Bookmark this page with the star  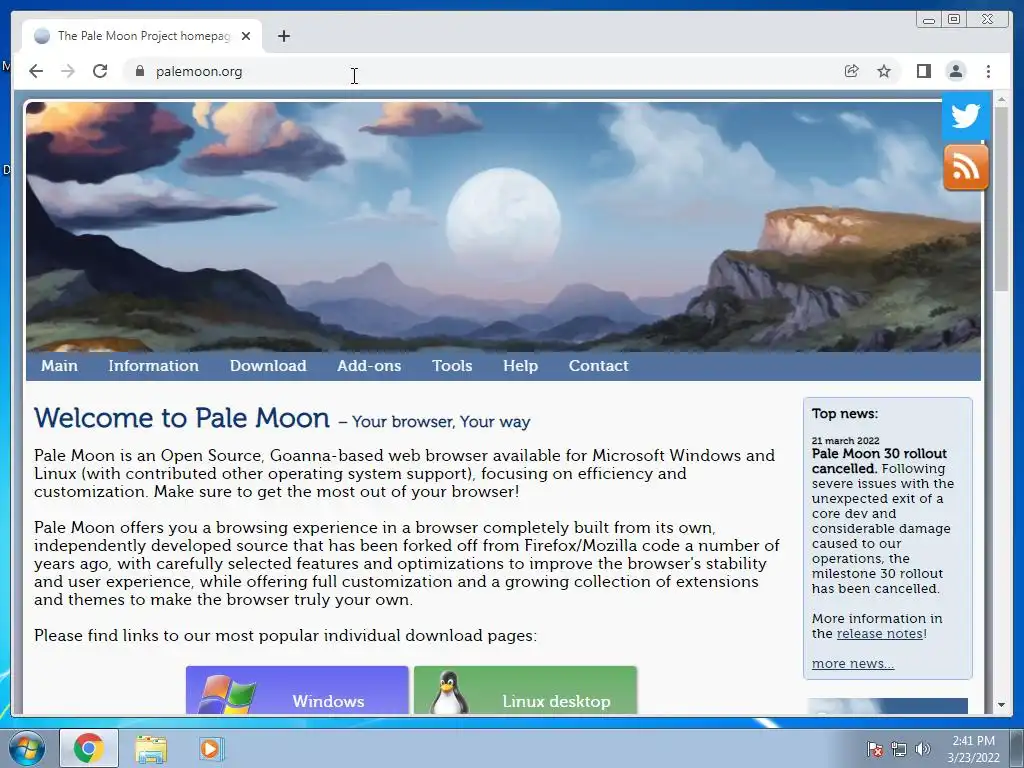884,71
